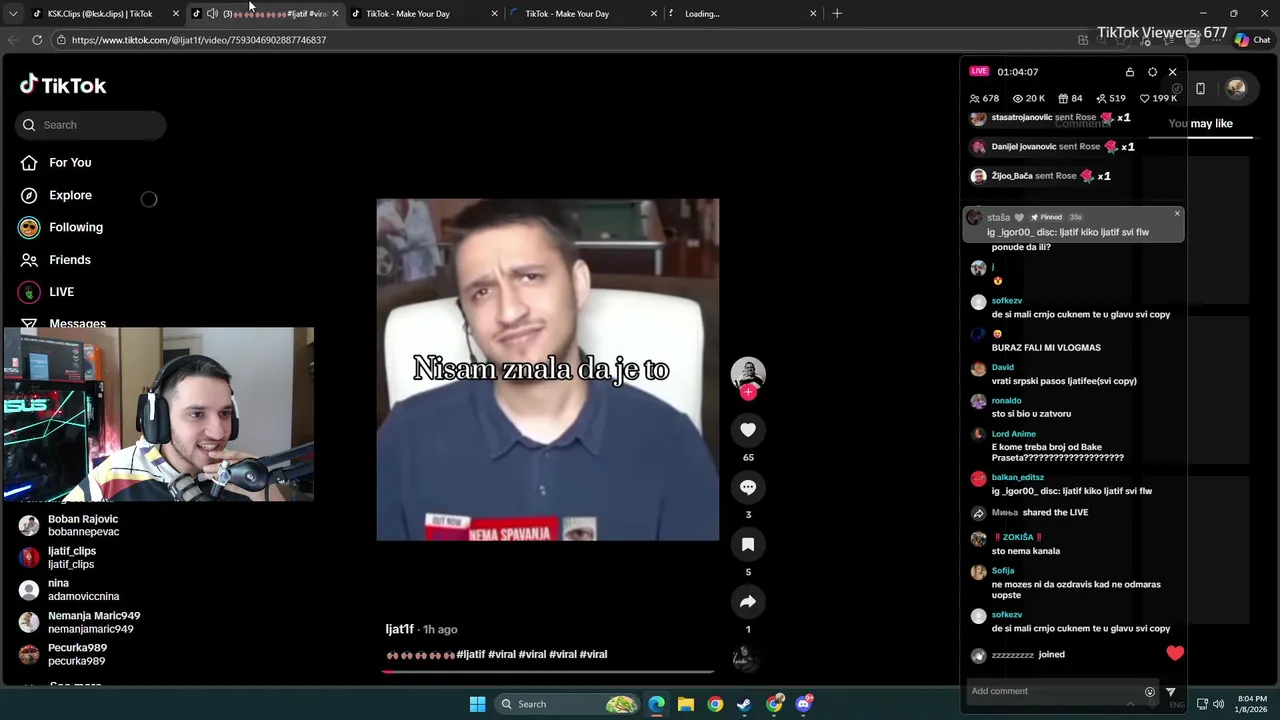The width and height of the screenshot is (1280, 720).
Task: Click the 20 K views eye icon
Action: point(1018,98)
